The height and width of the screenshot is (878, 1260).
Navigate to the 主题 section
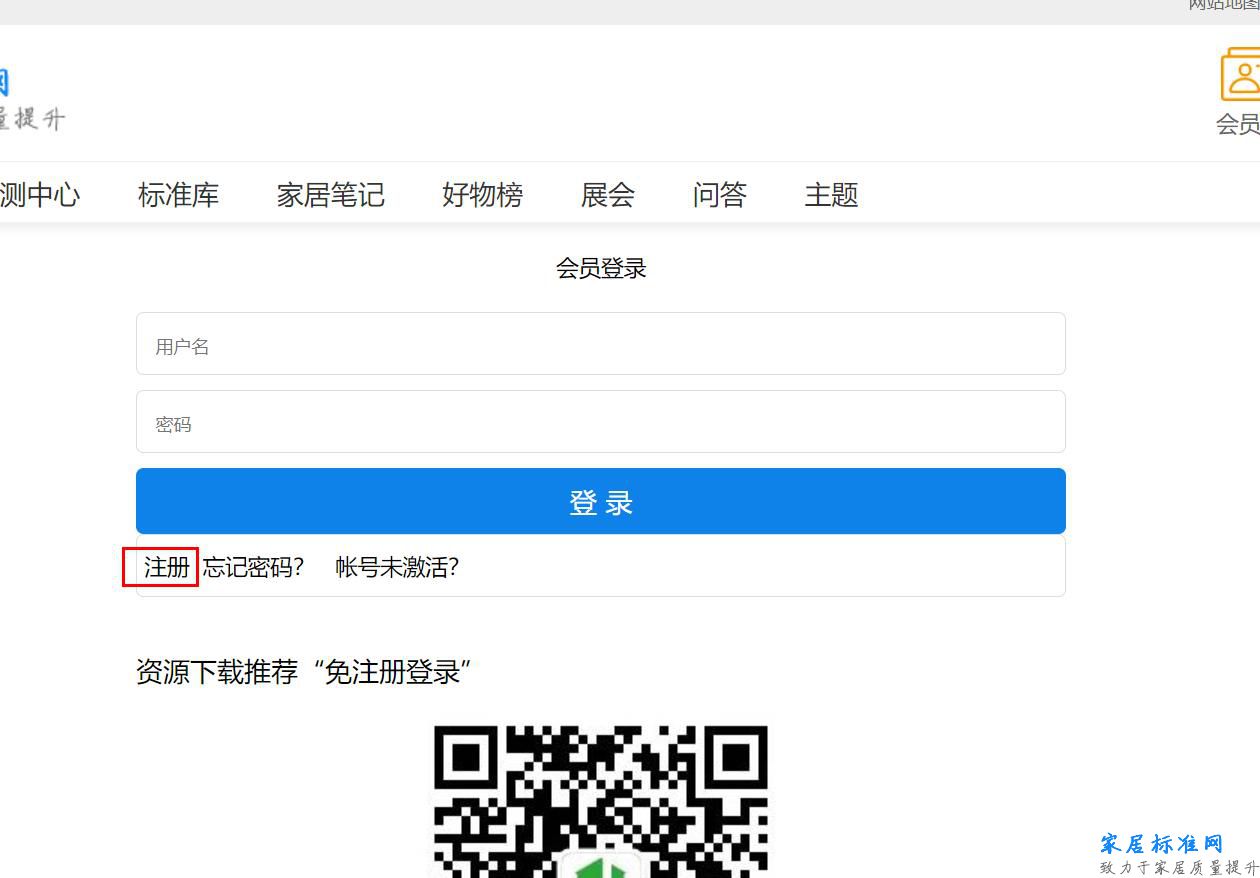[831, 194]
